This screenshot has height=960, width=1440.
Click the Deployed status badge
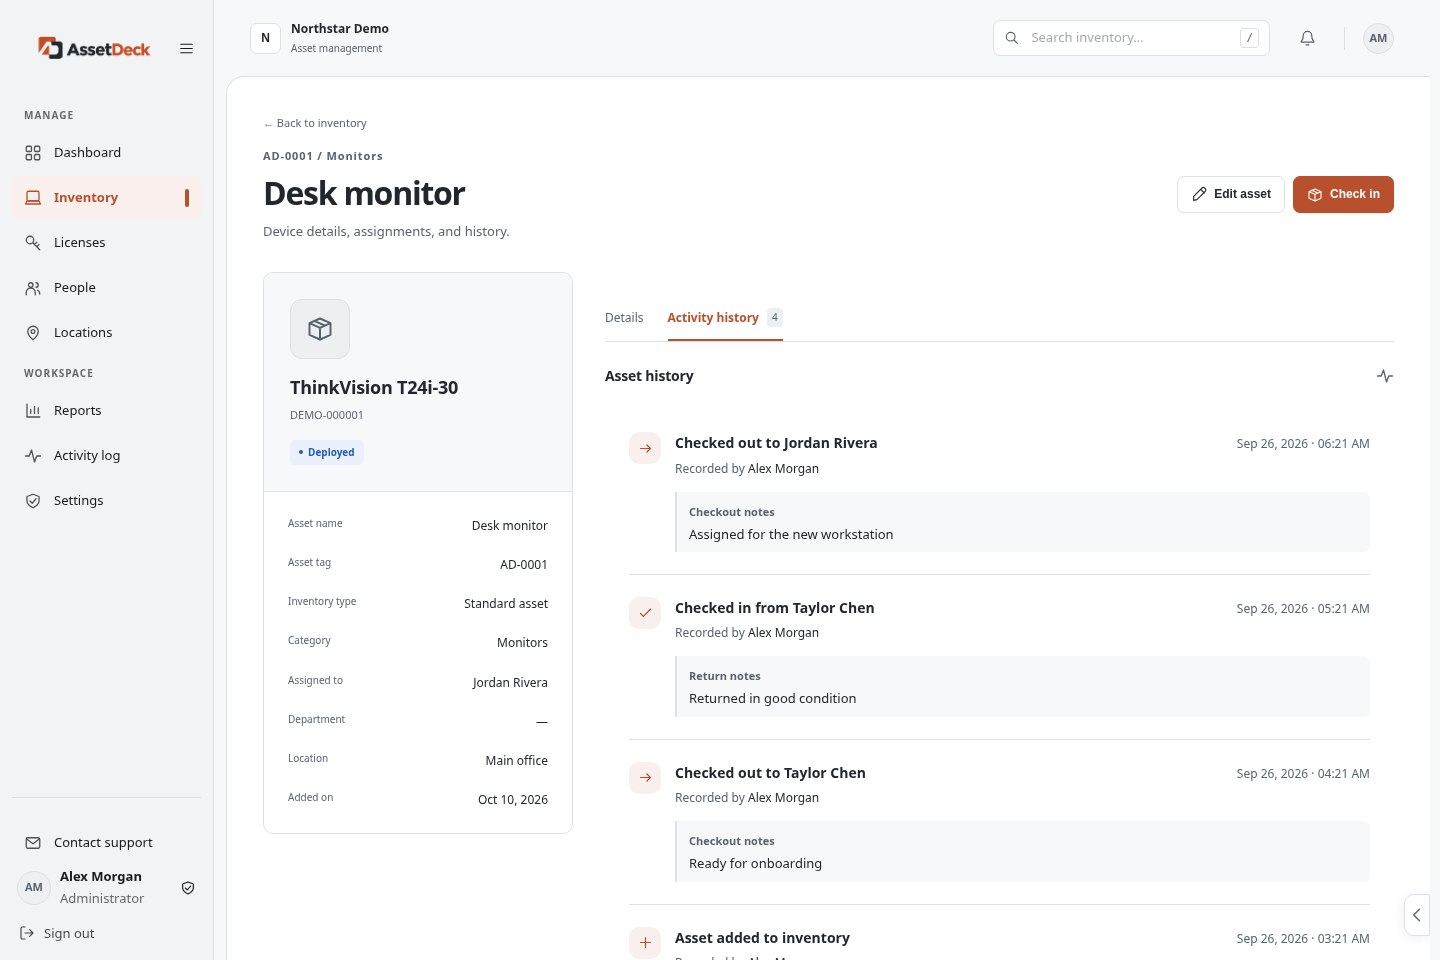tap(327, 452)
